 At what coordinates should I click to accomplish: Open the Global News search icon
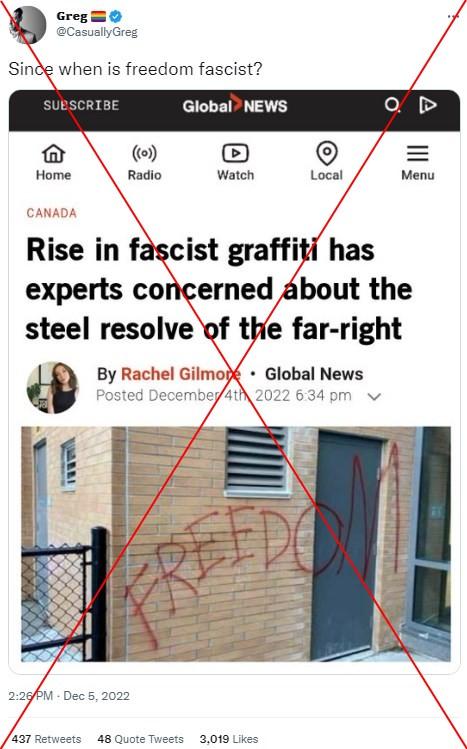393,105
